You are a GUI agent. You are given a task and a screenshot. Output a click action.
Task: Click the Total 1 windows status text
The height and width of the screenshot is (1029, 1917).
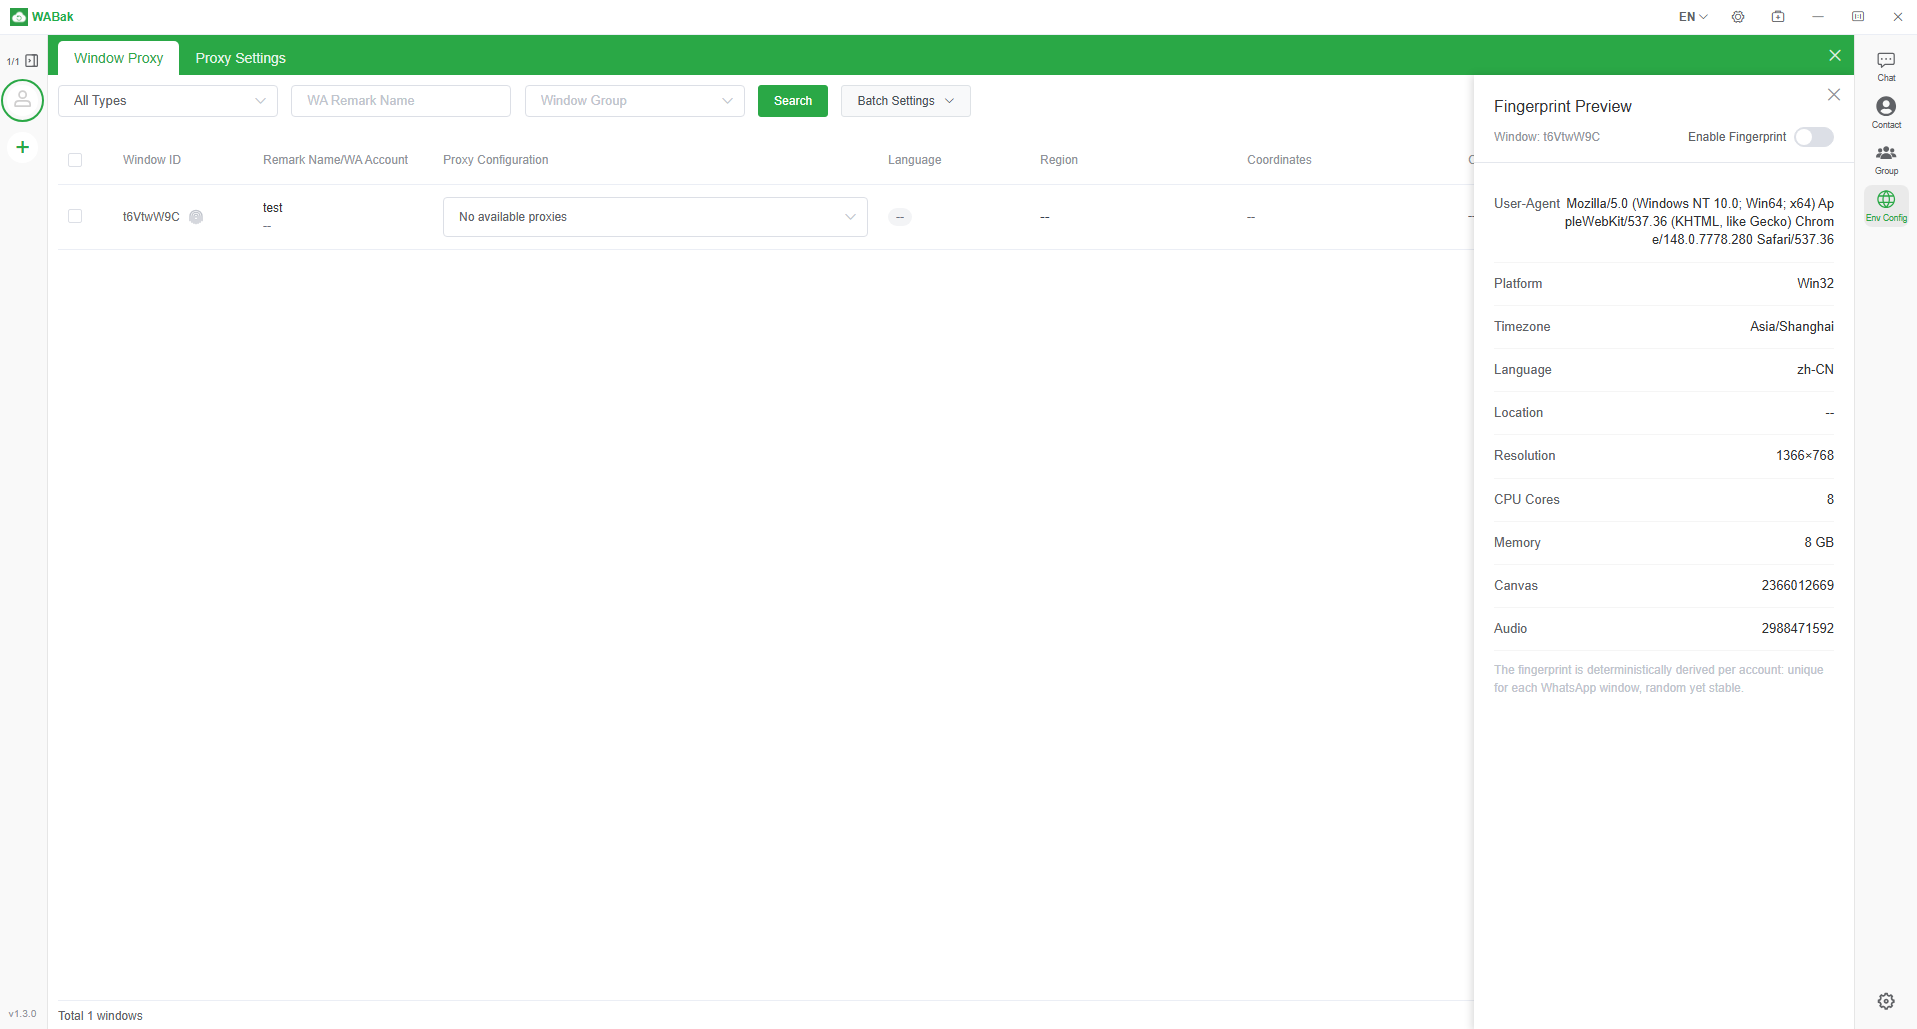pyautogui.click(x=100, y=1016)
